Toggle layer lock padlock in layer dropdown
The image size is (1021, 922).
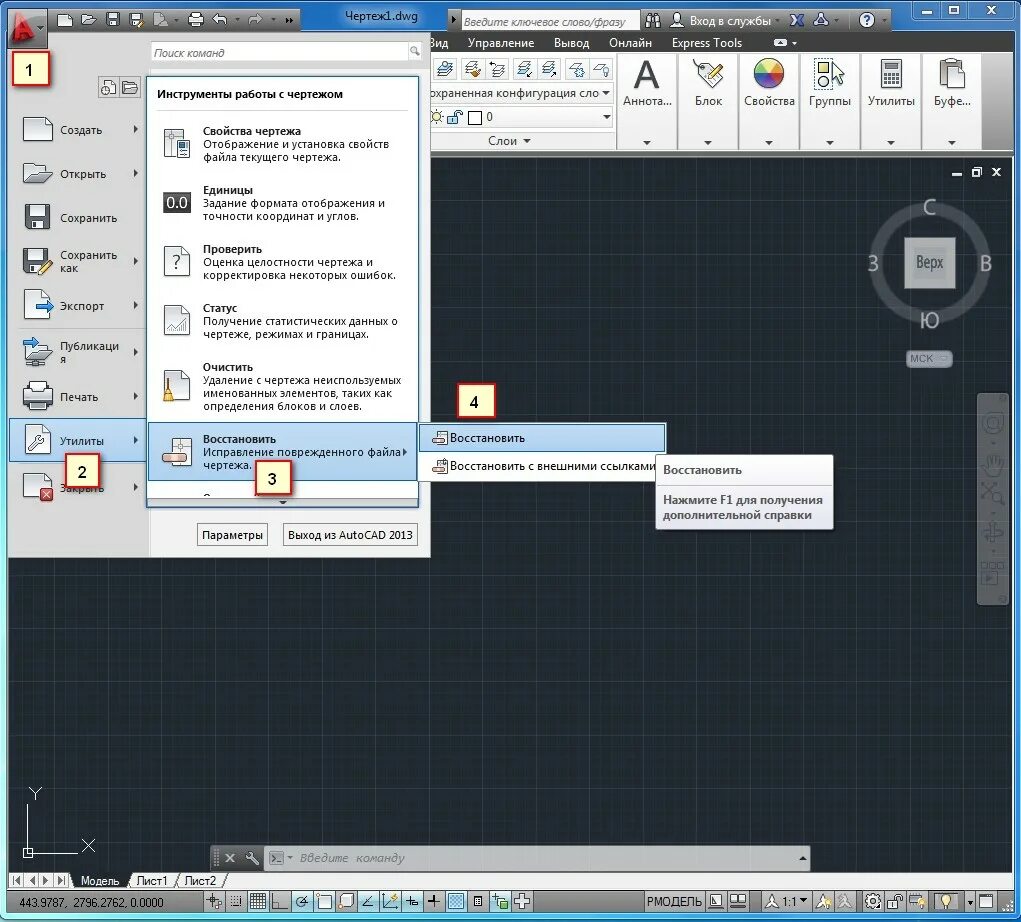point(455,117)
